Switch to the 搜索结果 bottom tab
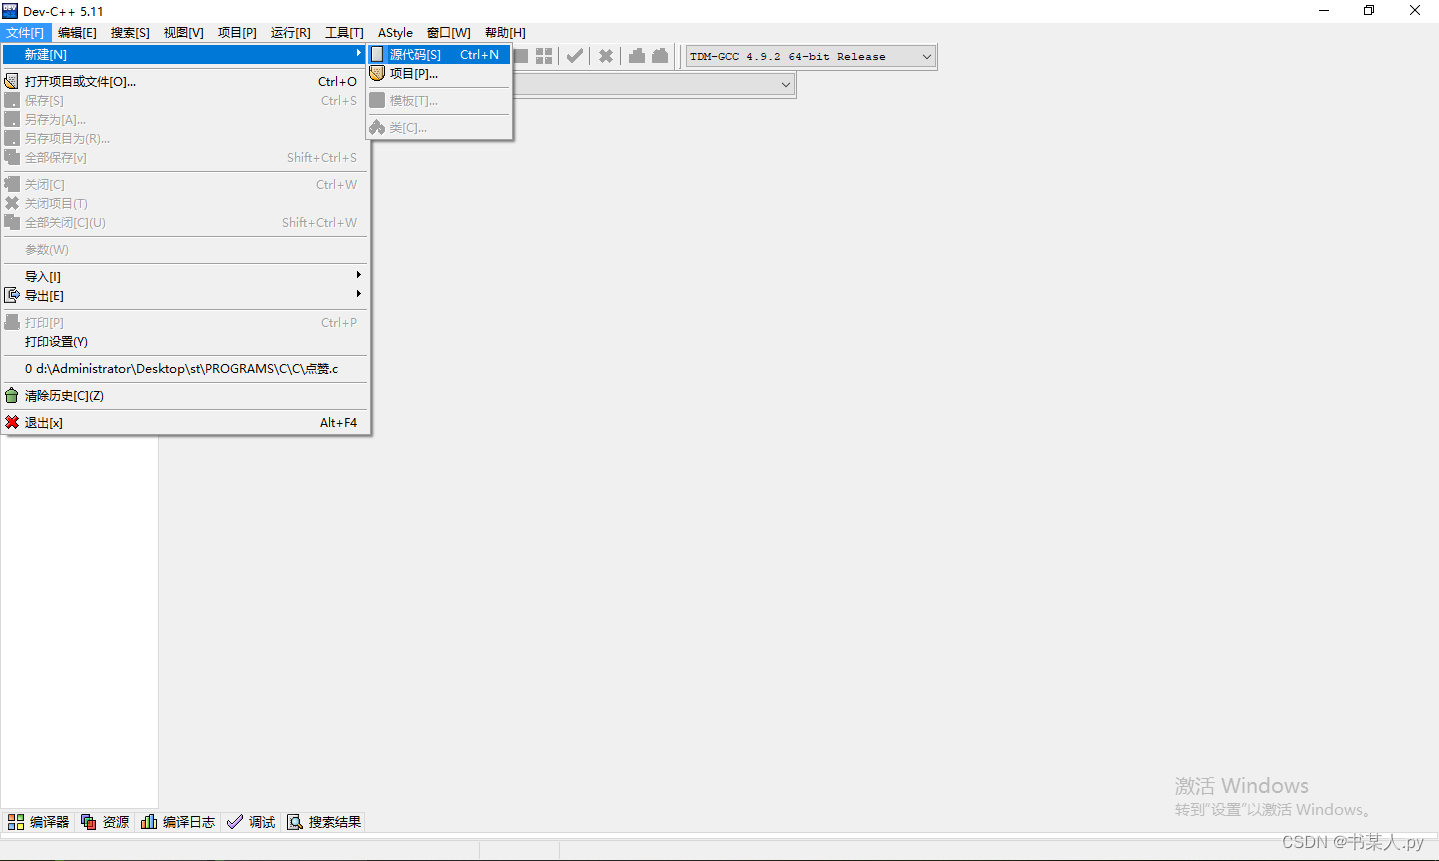The width and height of the screenshot is (1439, 861). pyautogui.click(x=324, y=822)
